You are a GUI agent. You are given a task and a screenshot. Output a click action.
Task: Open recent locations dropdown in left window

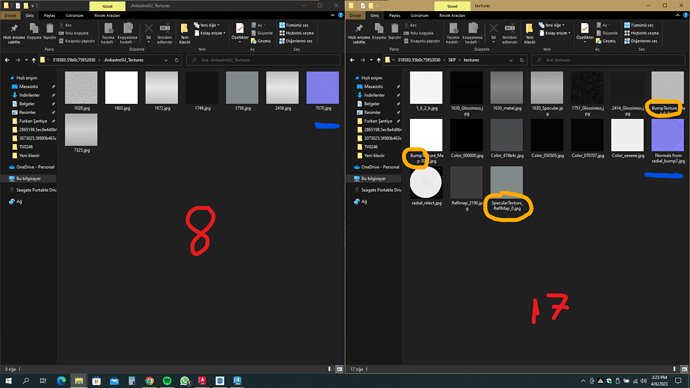26,60
